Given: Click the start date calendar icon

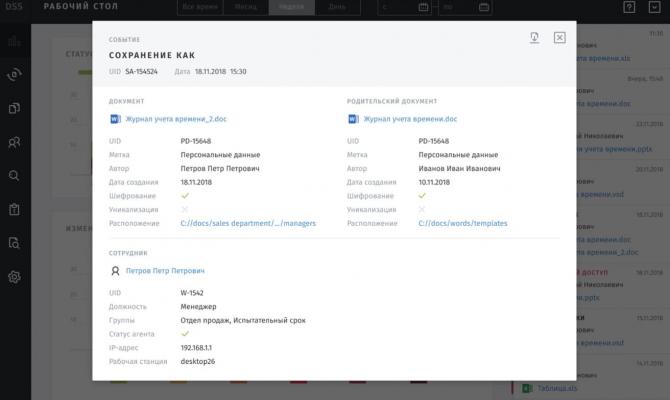Looking at the screenshot, I should (x=423, y=7).
